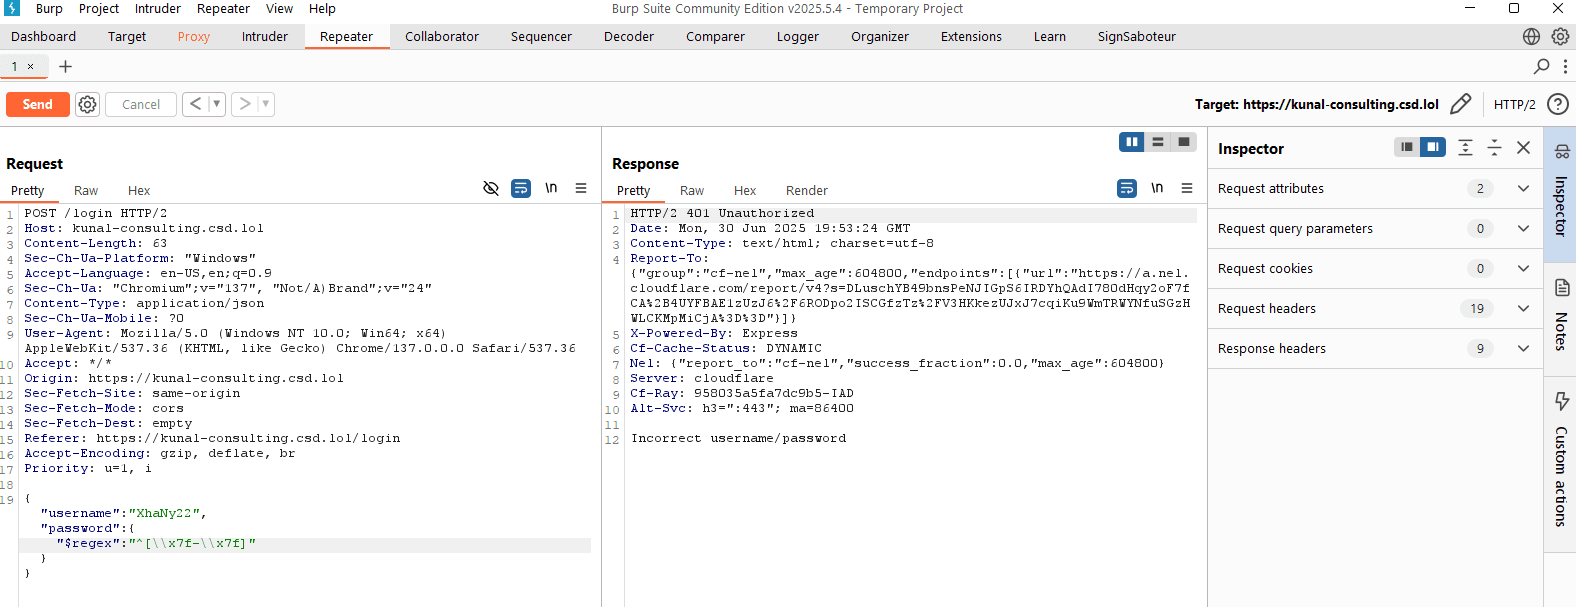Switch Request view to Raw
Viewport: 1576px width, 607px height.
86,190
